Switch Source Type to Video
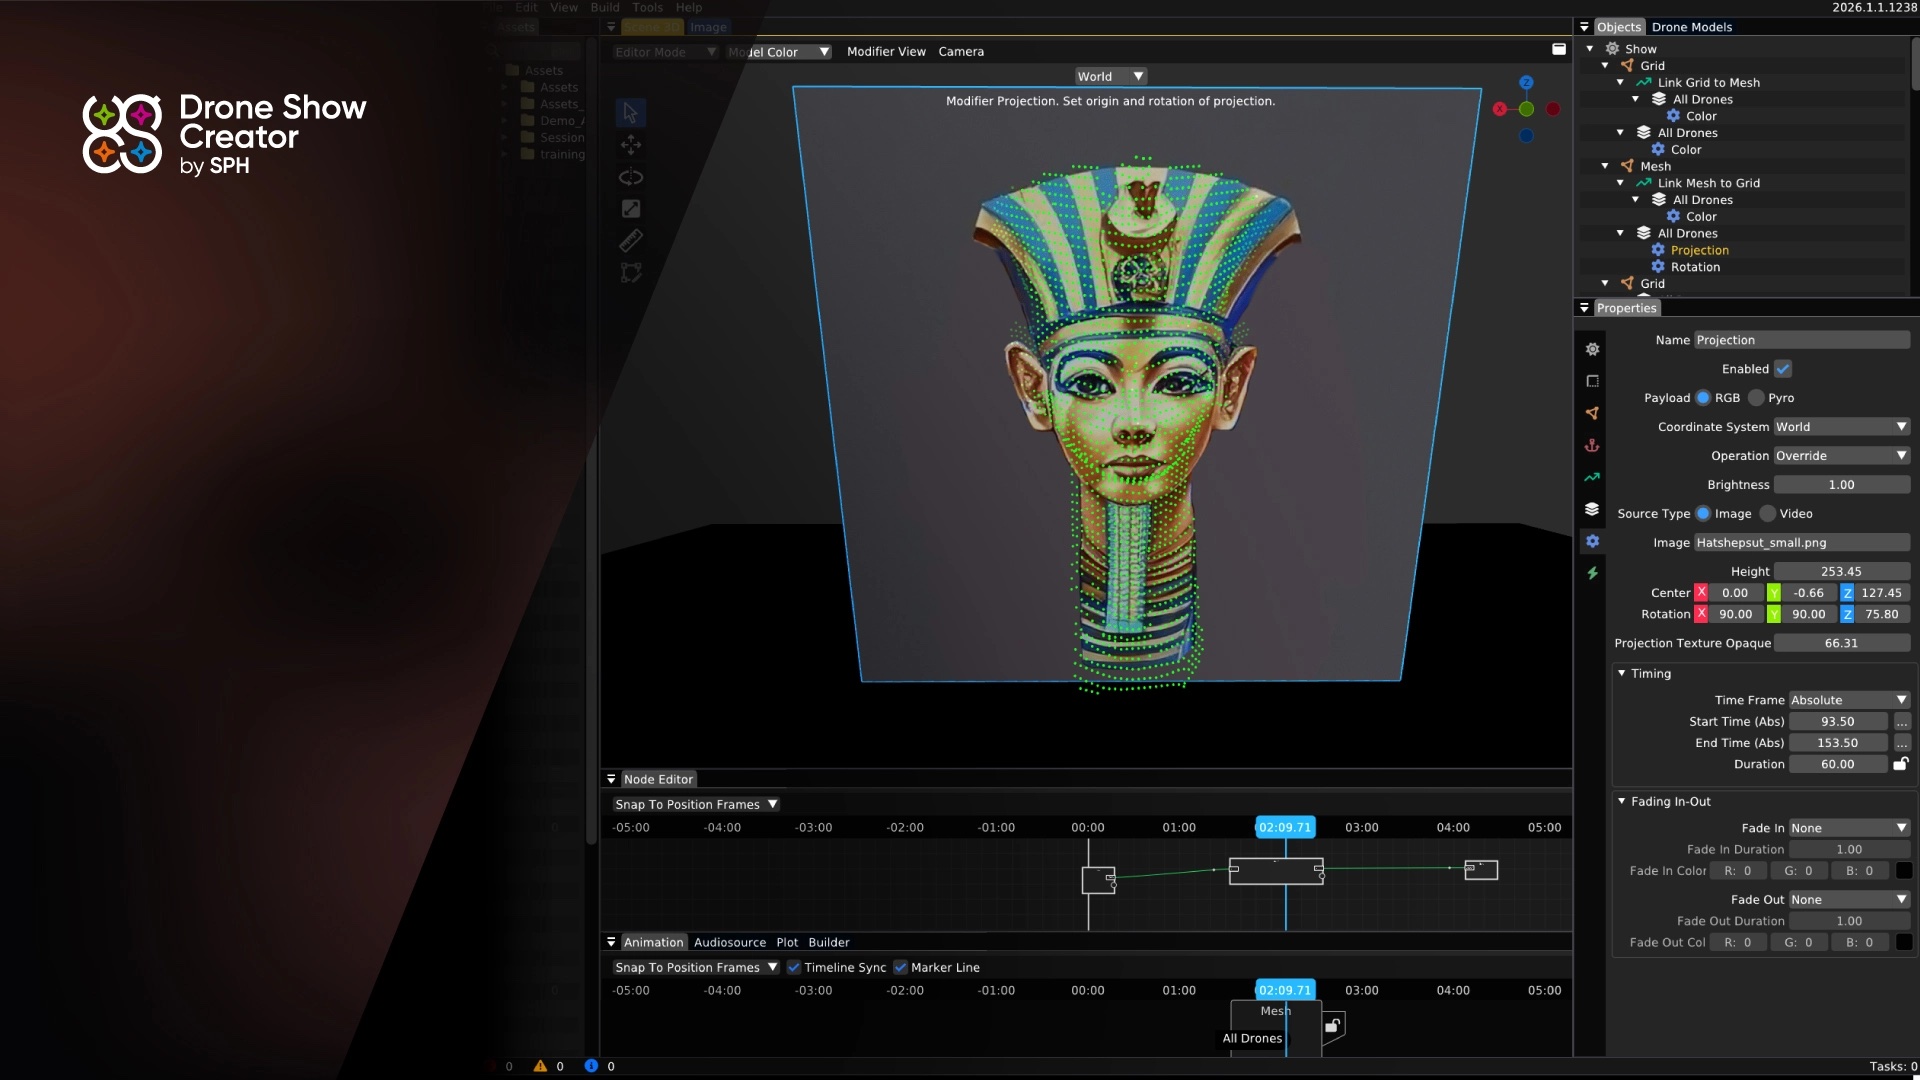The height and width of the screenshot is (1080, 1920). (1768, 513)
